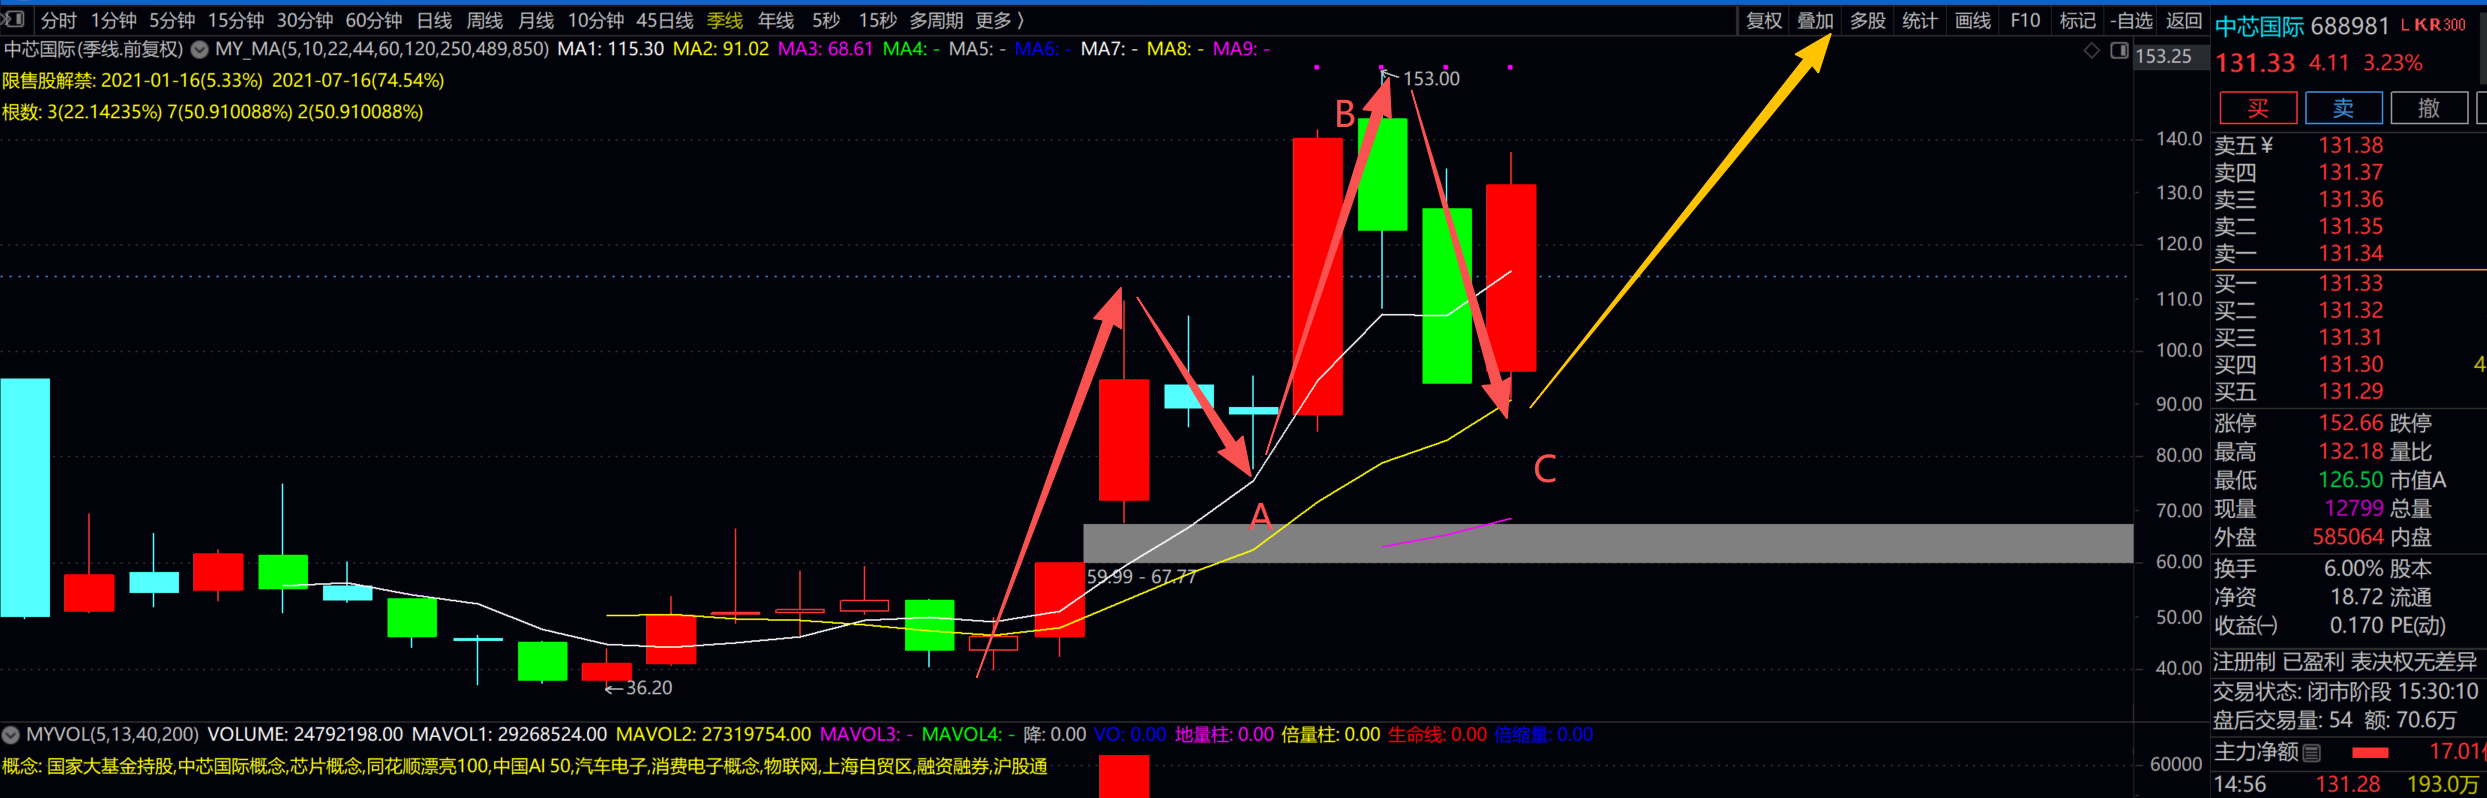The image size is (2487, 798).
Task: Click the diamond icon above the price axis
Action: pyautogui.click(x=2092, y=51)
